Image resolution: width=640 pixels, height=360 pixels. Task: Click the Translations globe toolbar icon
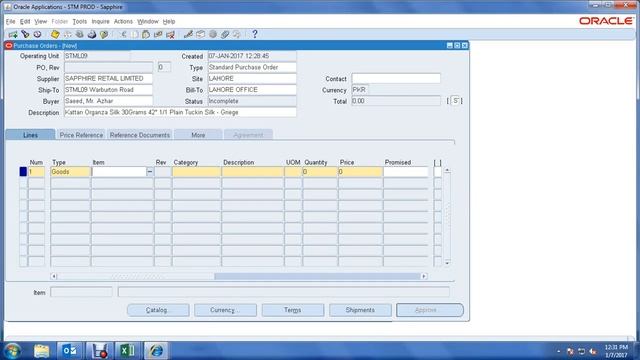[x=213, y=34]
